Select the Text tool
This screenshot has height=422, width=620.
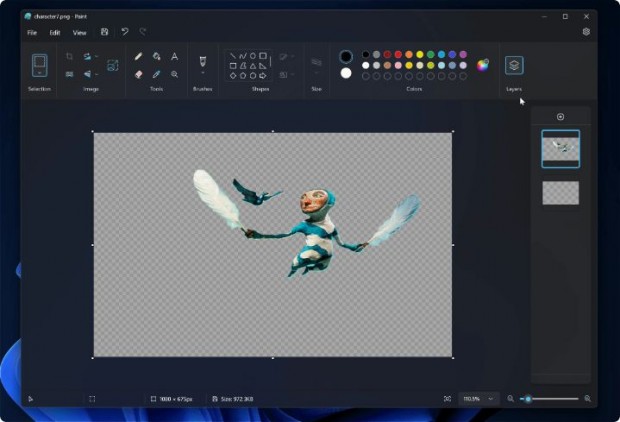point(174,56)
